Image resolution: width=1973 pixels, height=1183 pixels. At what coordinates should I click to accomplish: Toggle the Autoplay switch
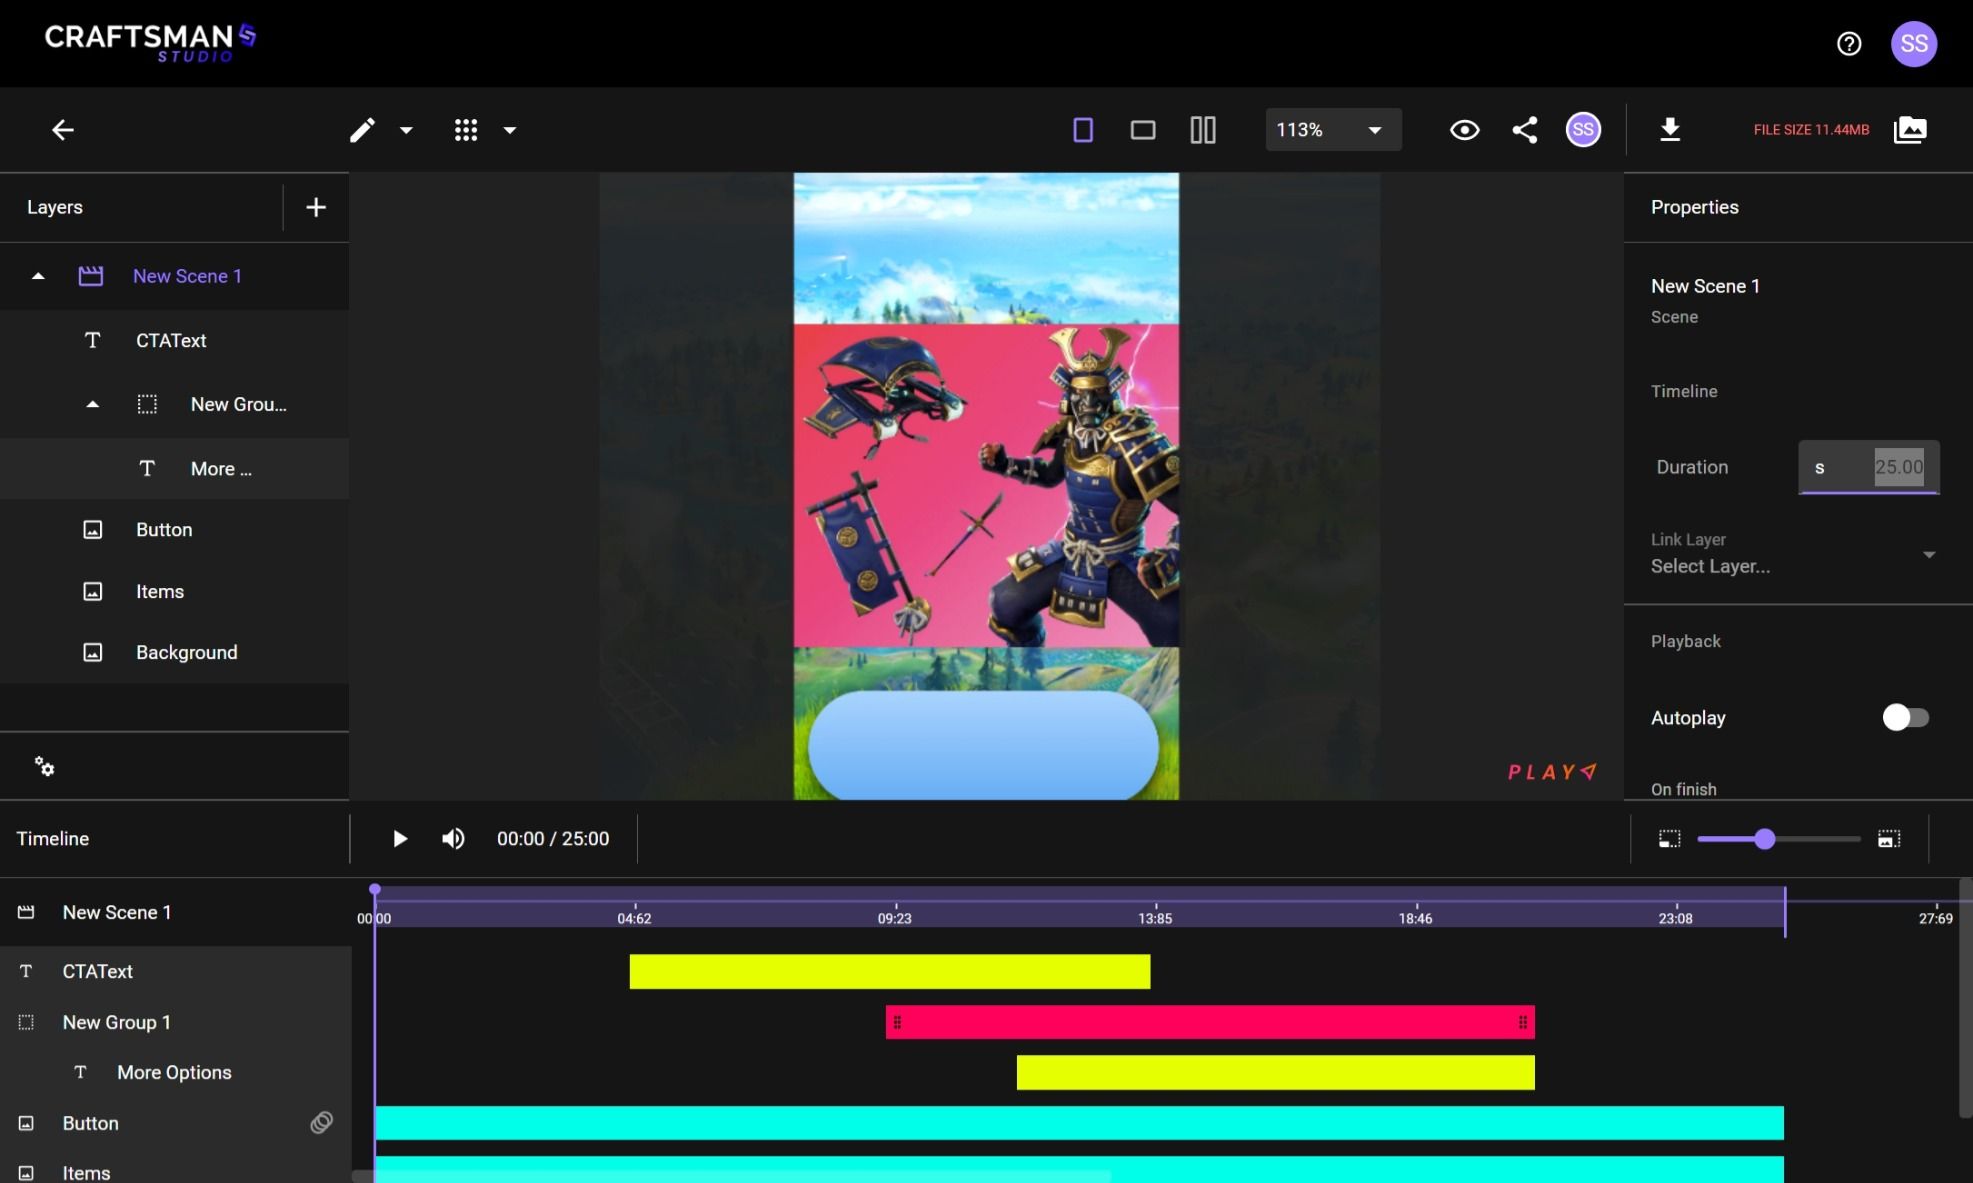[x=1905, y=718]
